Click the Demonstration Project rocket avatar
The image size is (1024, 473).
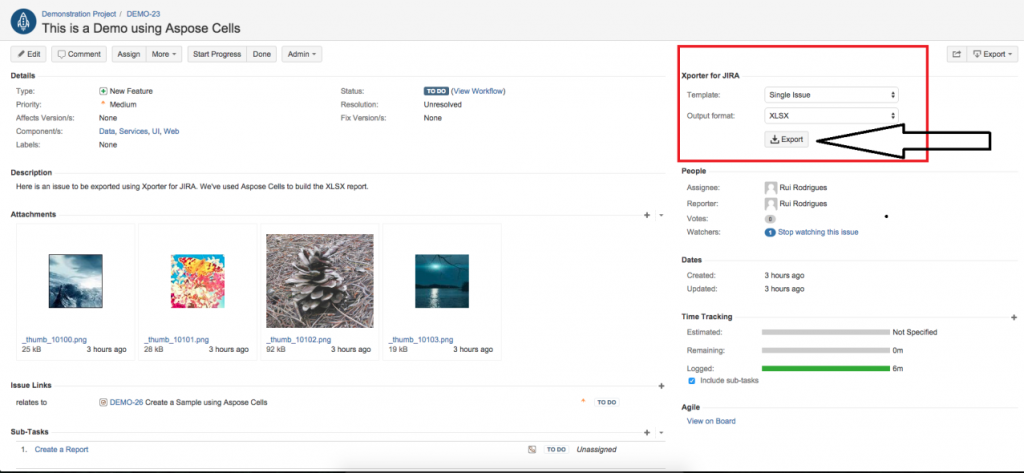(x=24, y=21)
